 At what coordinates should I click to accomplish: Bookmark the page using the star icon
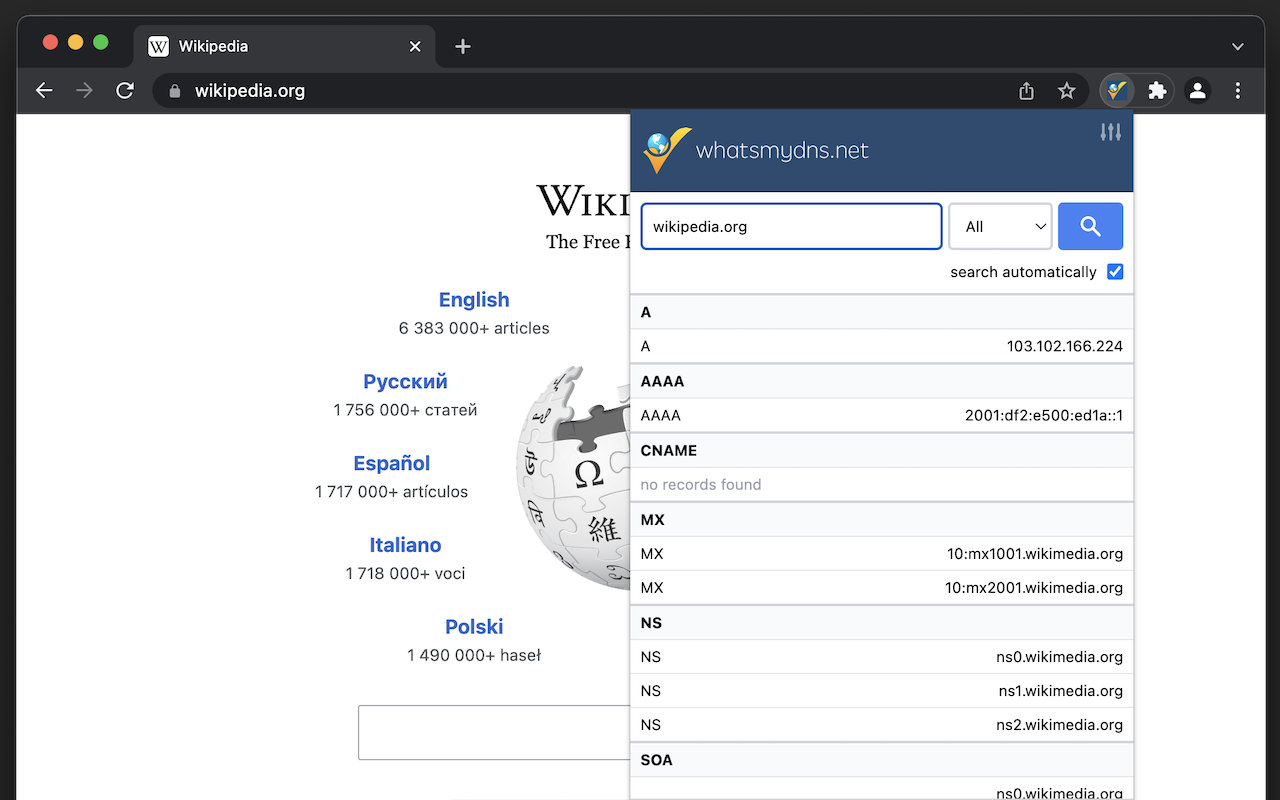(1066, 90)
